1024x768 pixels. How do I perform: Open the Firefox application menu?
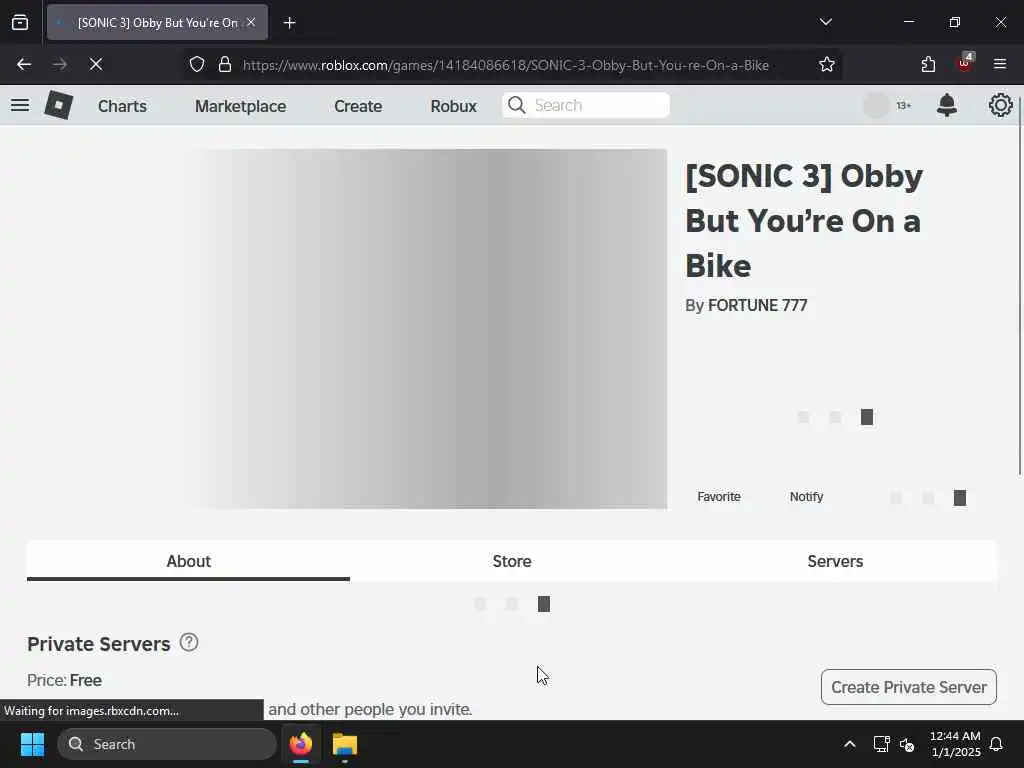pyautogui.click(x=1000, y=64)
